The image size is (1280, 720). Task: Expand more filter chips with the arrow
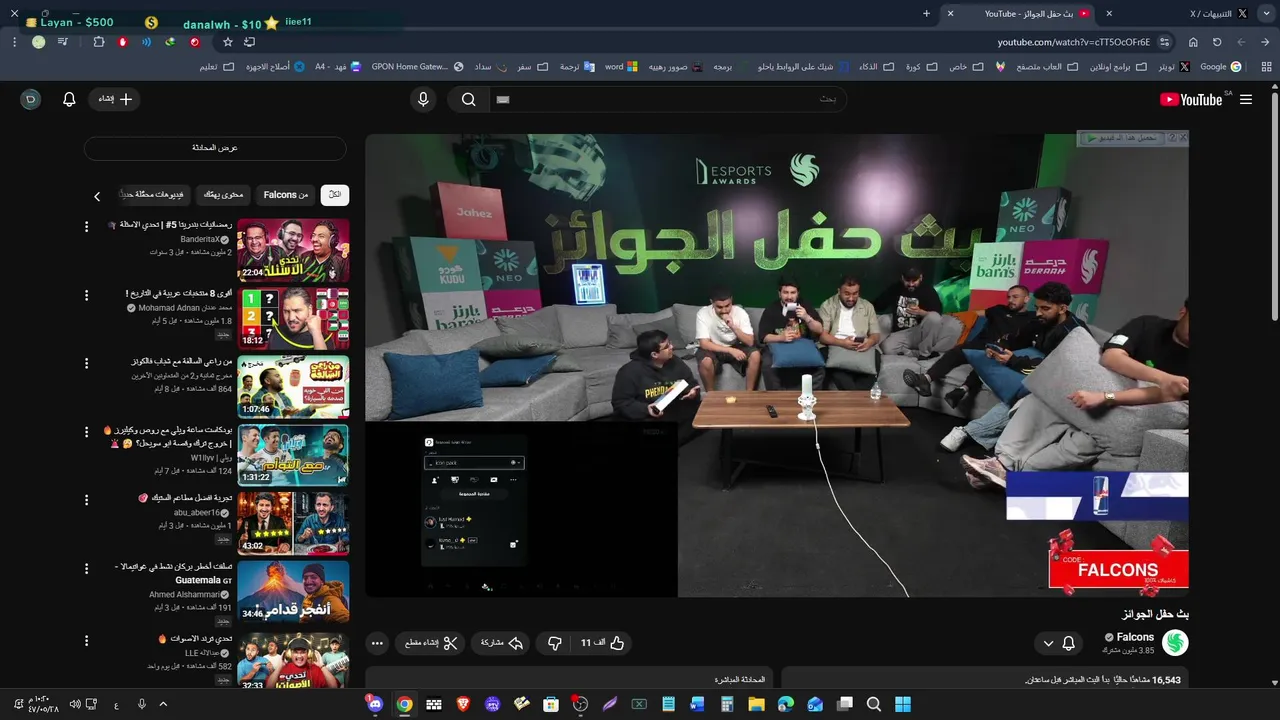click(x=97, y=196)
